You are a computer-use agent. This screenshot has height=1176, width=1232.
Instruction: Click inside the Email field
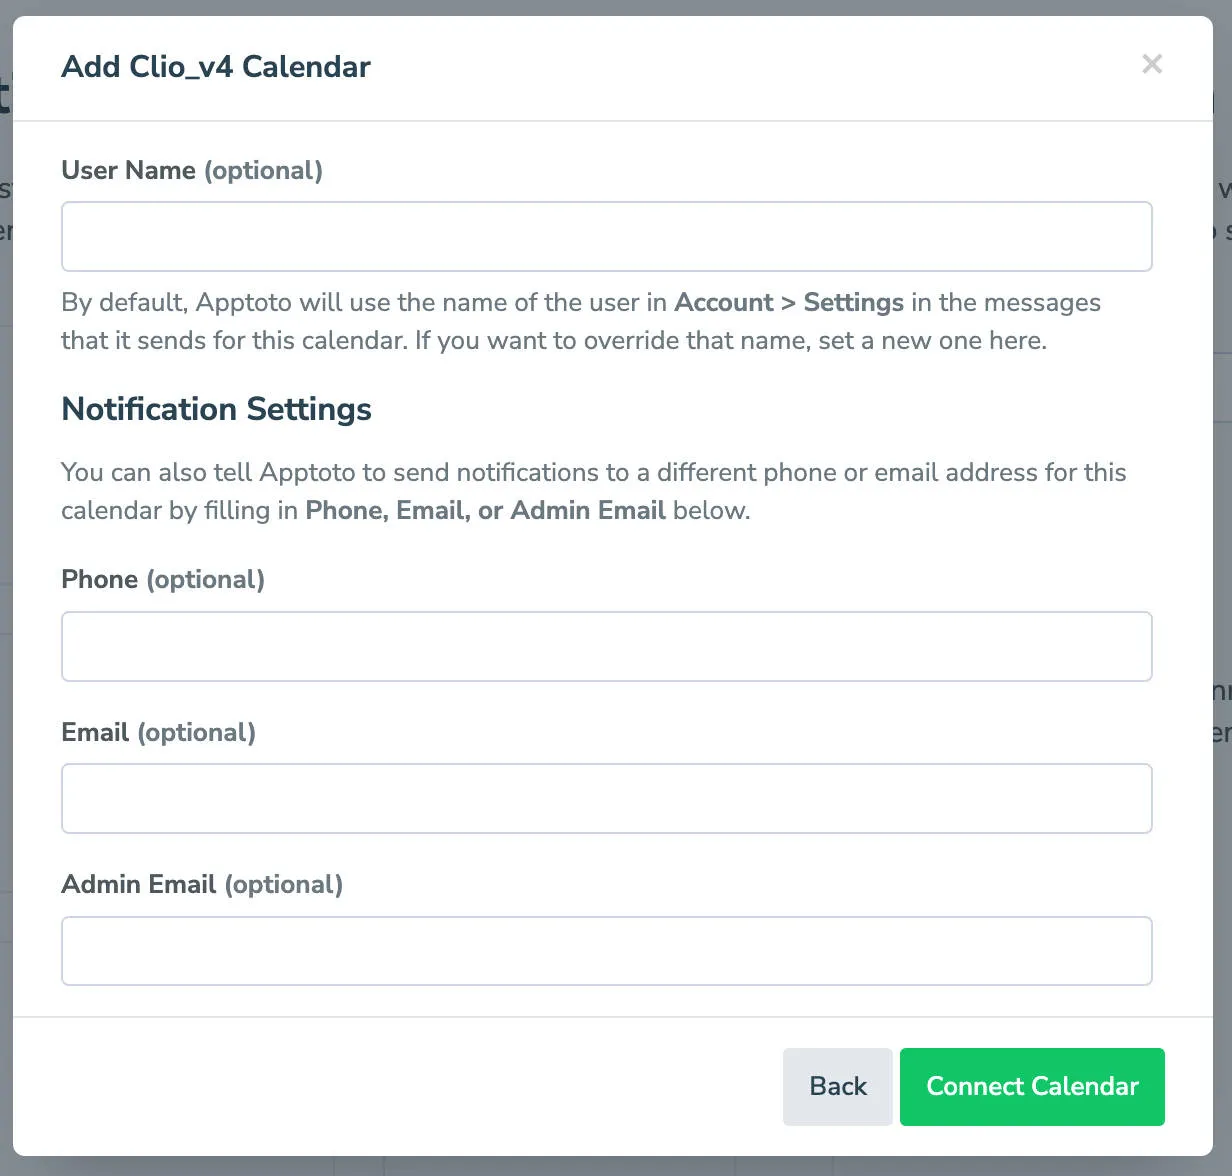(606, 798)
